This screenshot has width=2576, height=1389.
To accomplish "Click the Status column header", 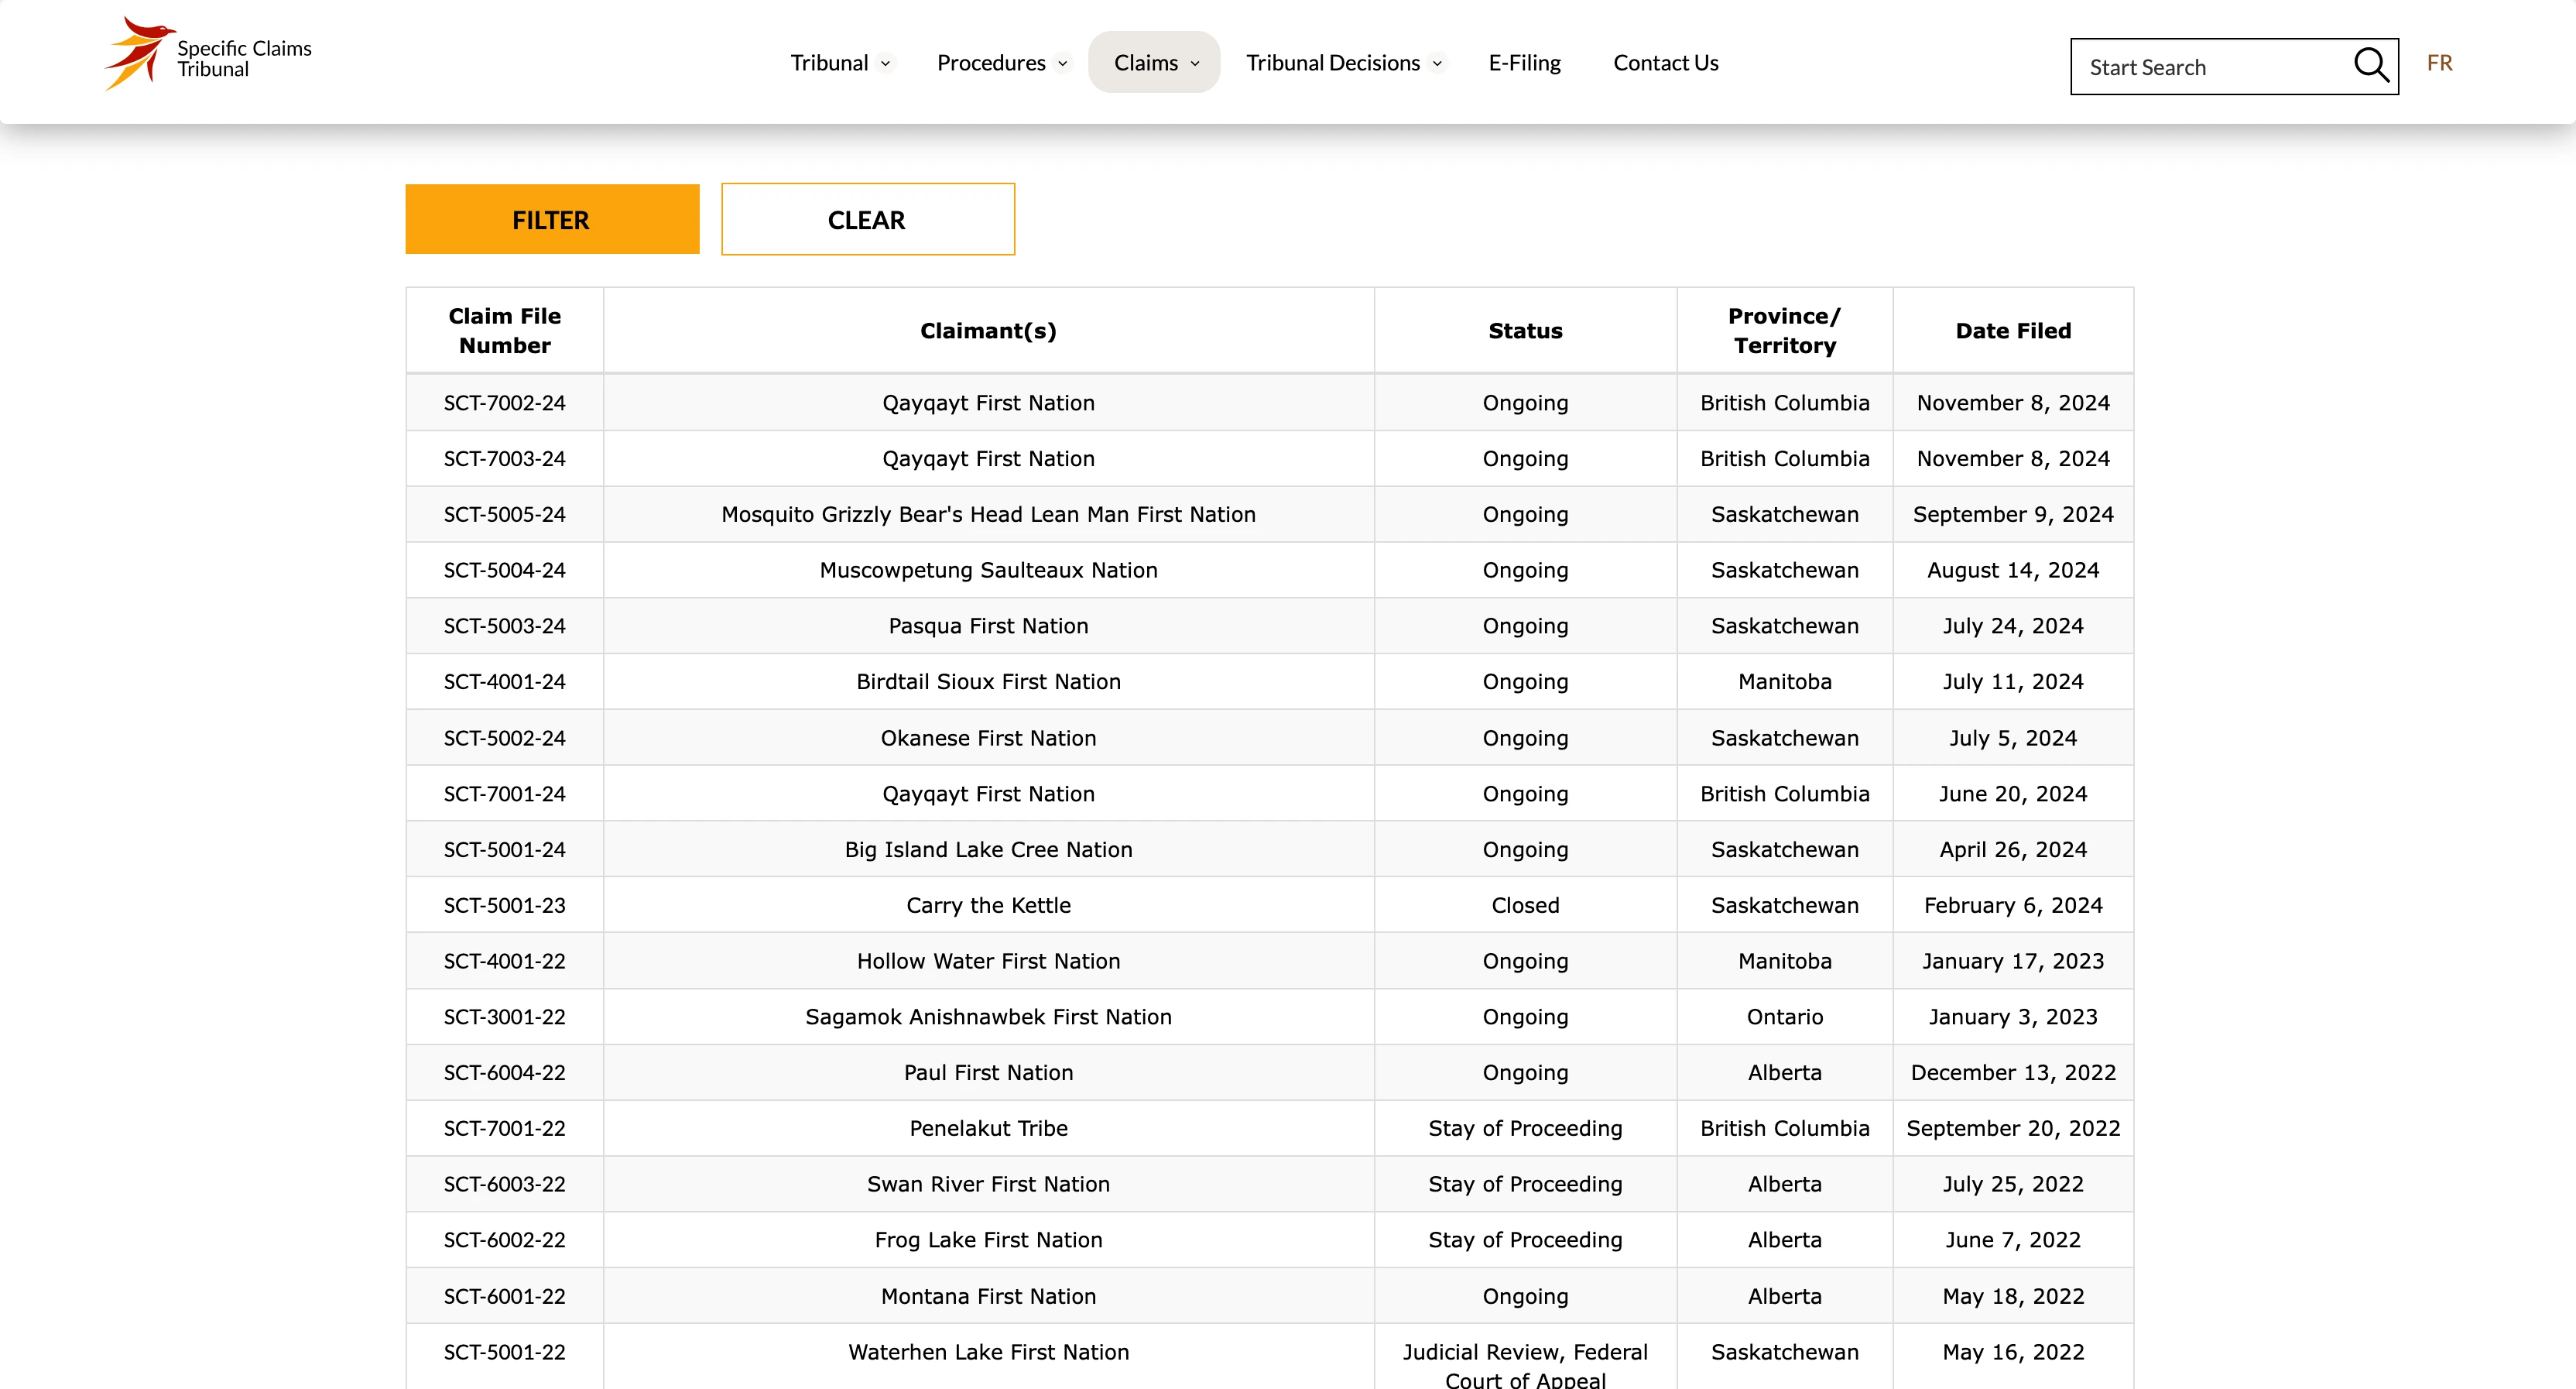I will coord(1524,331).
